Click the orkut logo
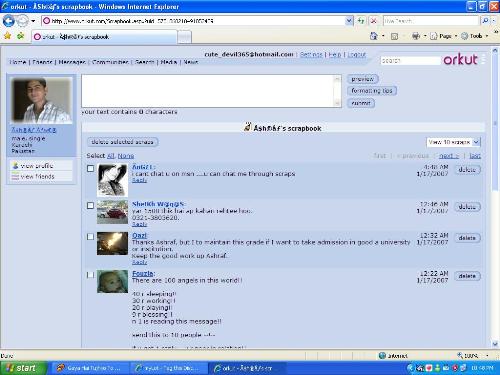The width and height of the screenshot is (500, 375). tap(460, 60)
